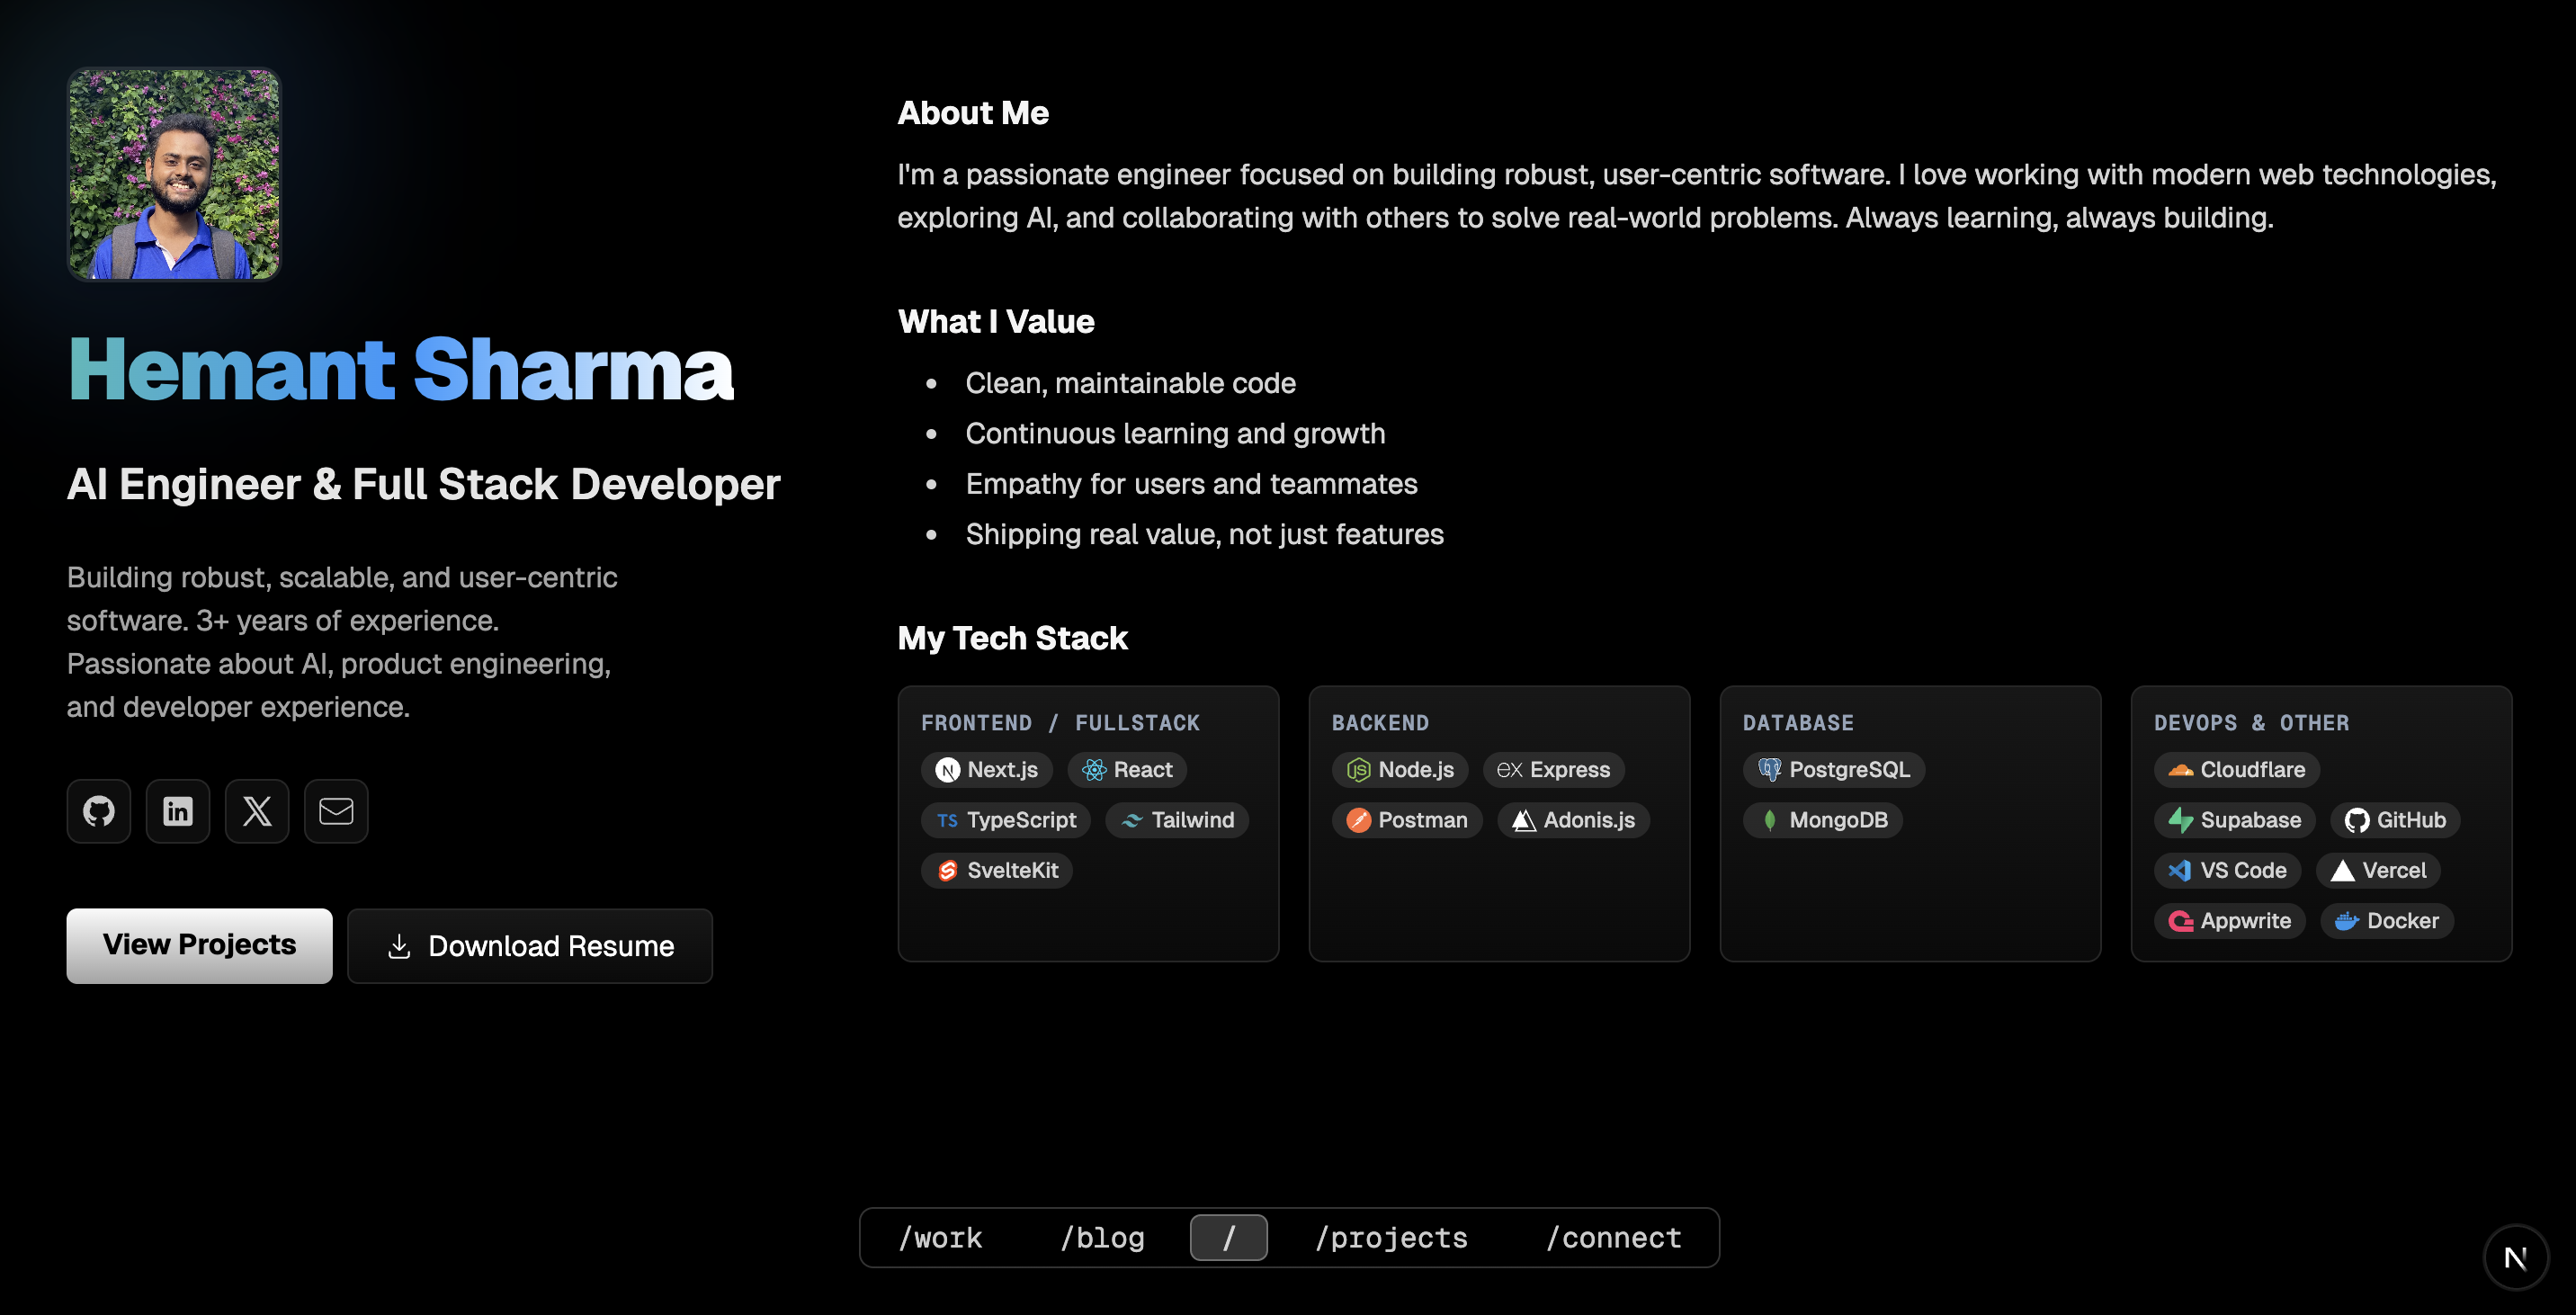Select the Next.js tech badge
Image resolution: width=2576 pixels, height=1315 pixels.
(986, 769)
